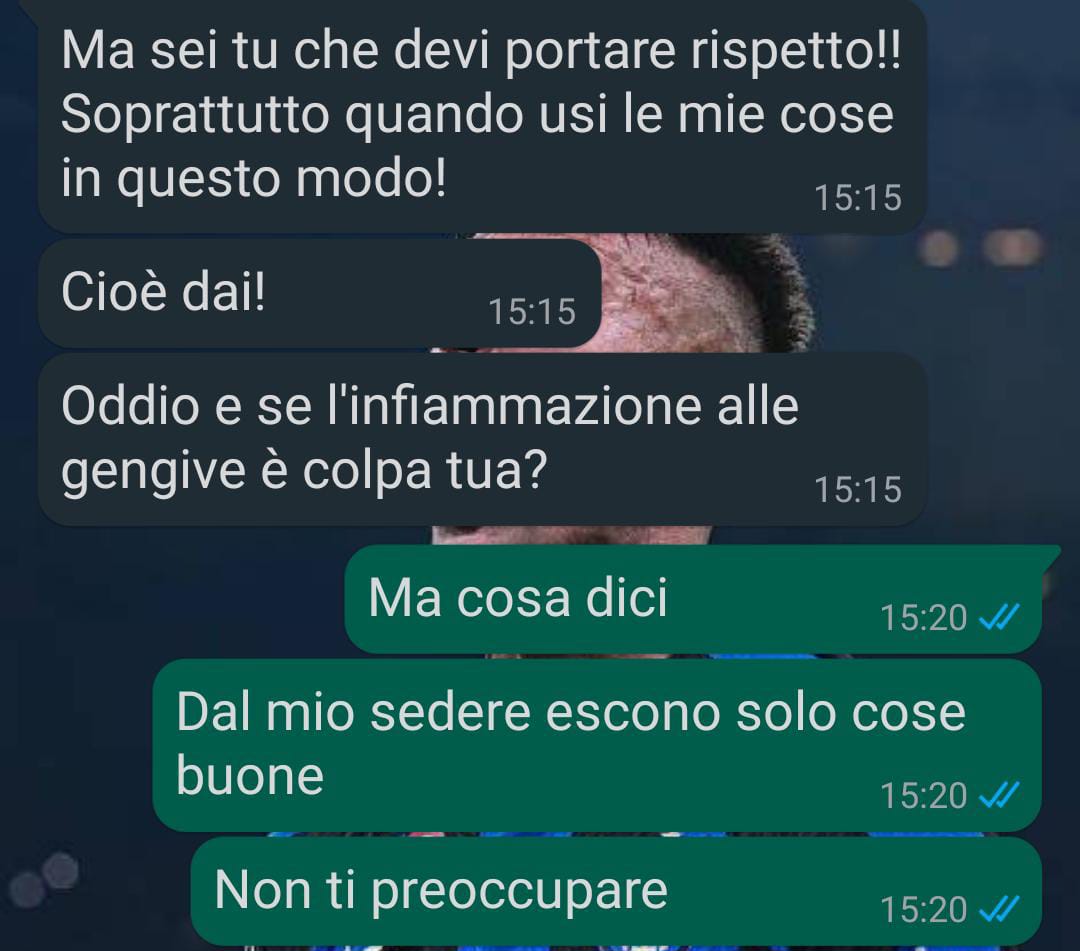Tap the 15:20 timestamp on the sedere message
Image resolution: width=1080 pixels, height=951 pixels.
pos(924,795)
